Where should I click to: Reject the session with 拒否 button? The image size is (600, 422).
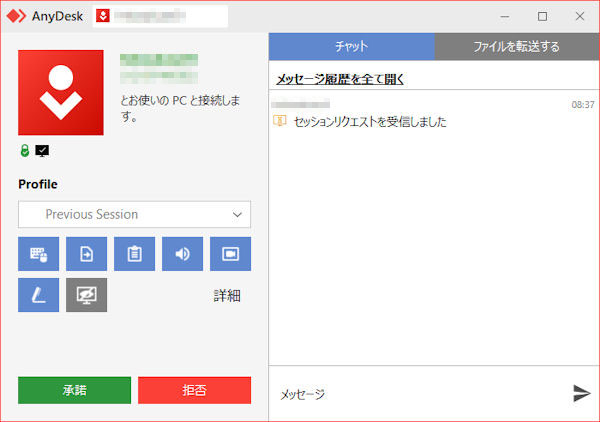[194, 390]
